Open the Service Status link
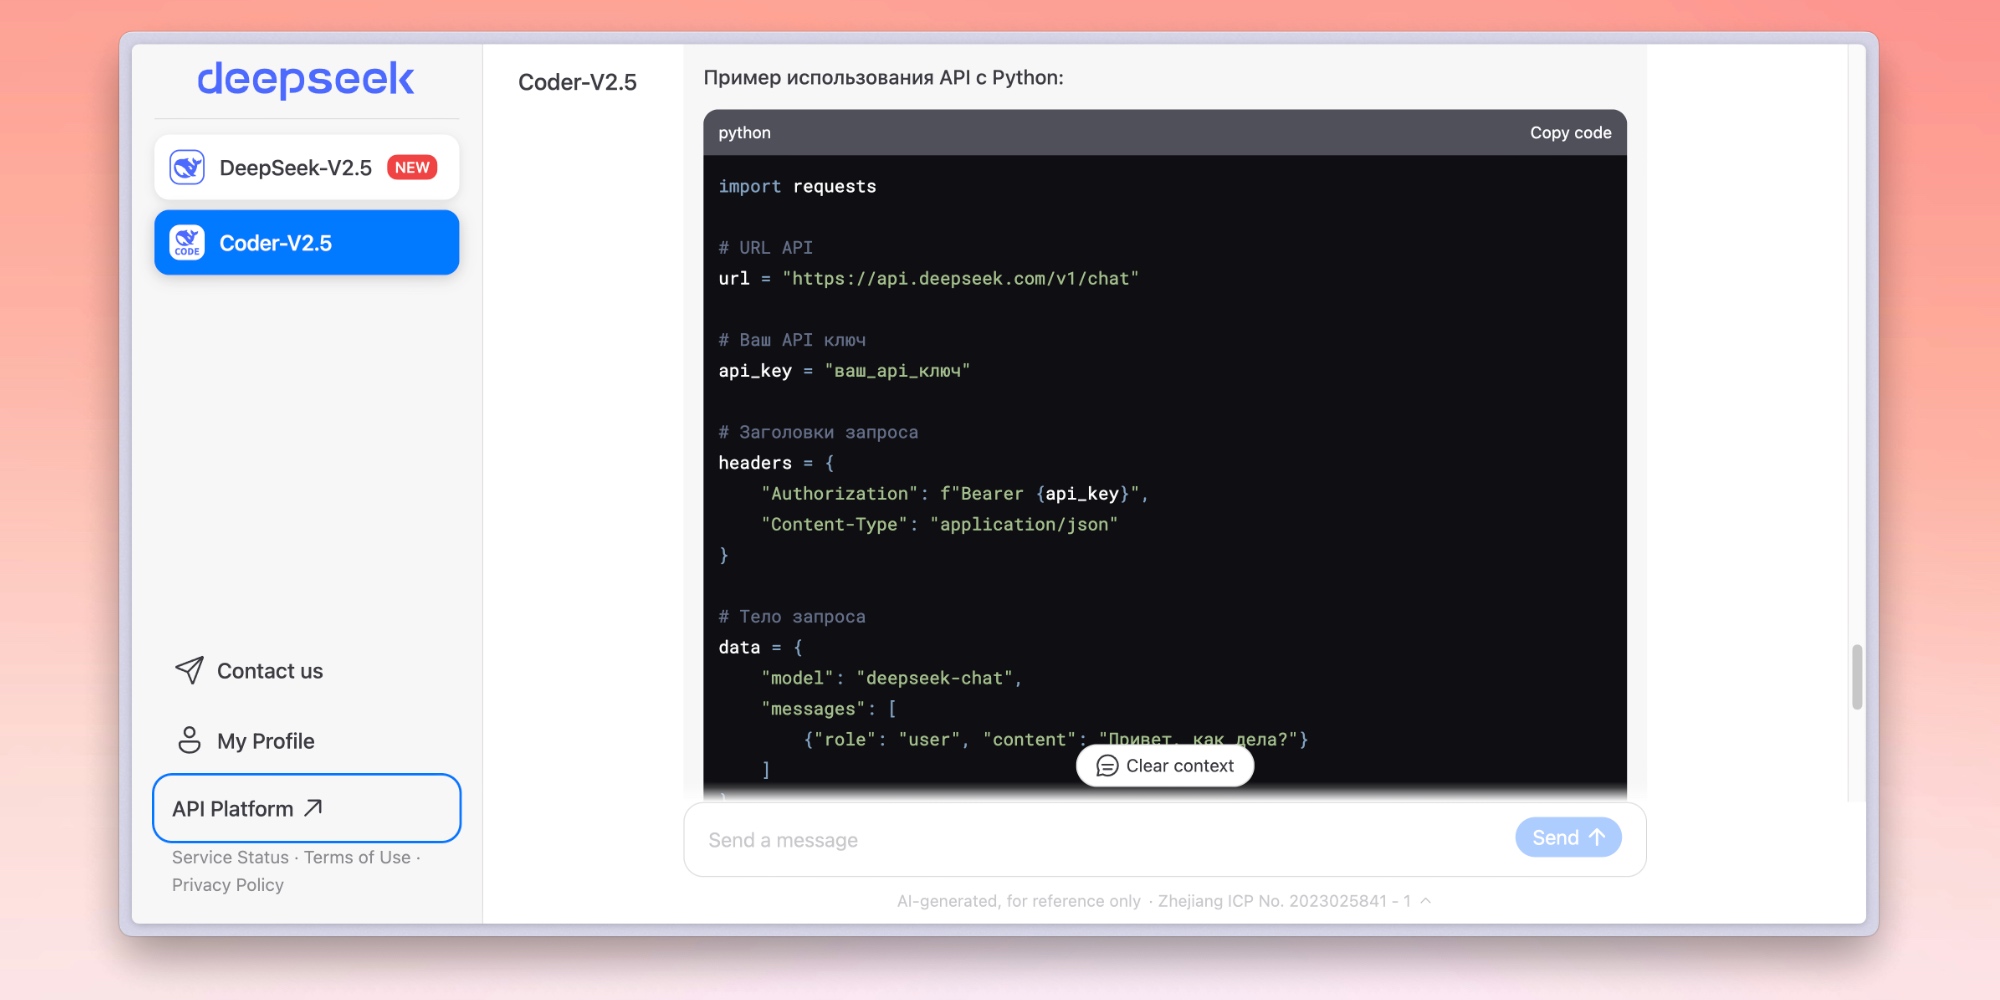 (230, 857)
